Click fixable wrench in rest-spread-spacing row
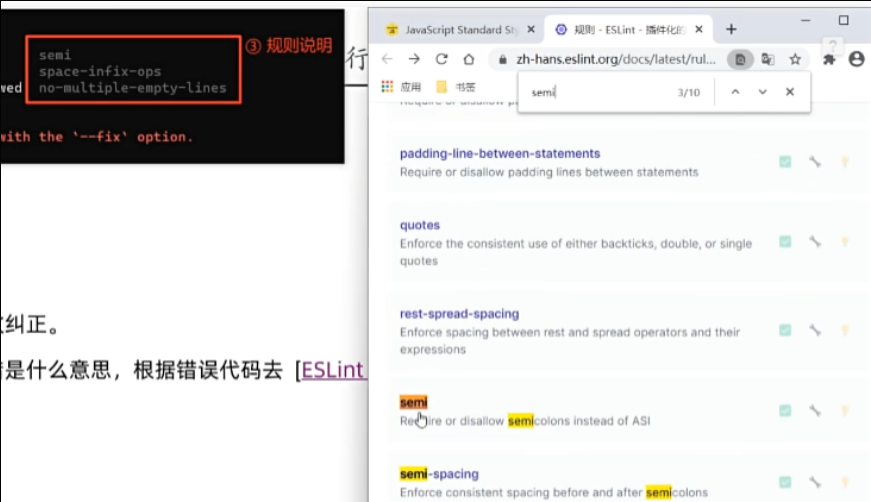The image size is (871, 502). [815, 330]
